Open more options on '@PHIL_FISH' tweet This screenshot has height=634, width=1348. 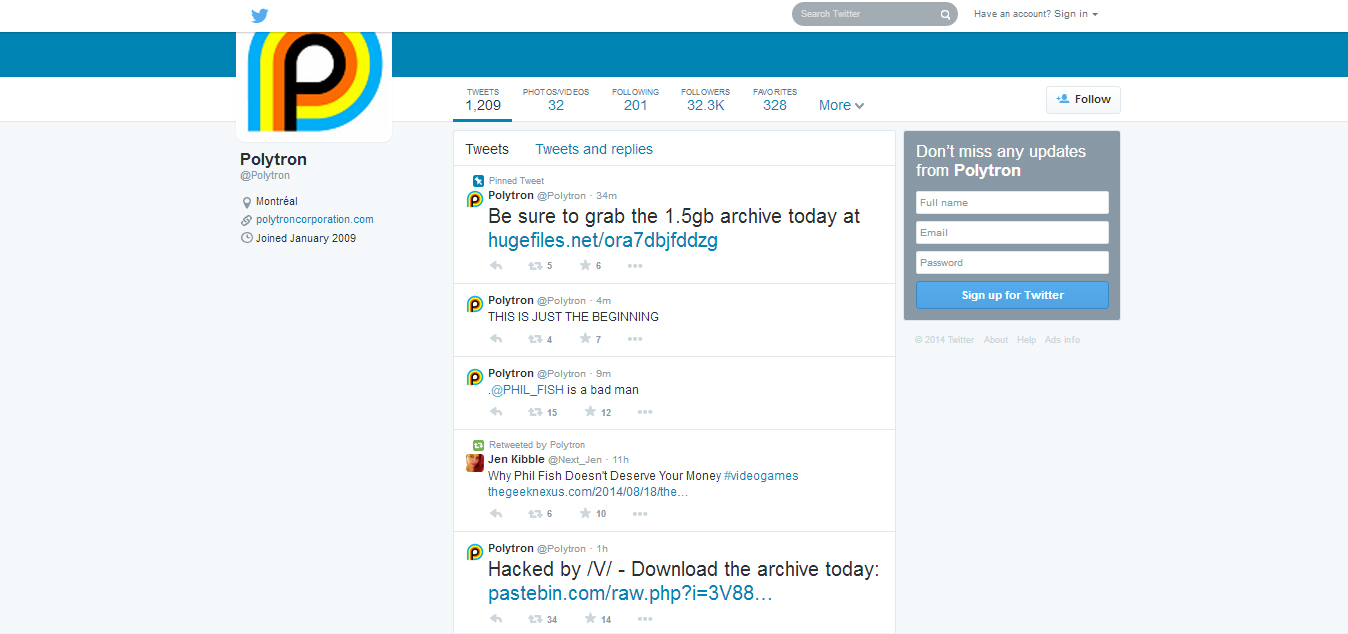(645, 412)
